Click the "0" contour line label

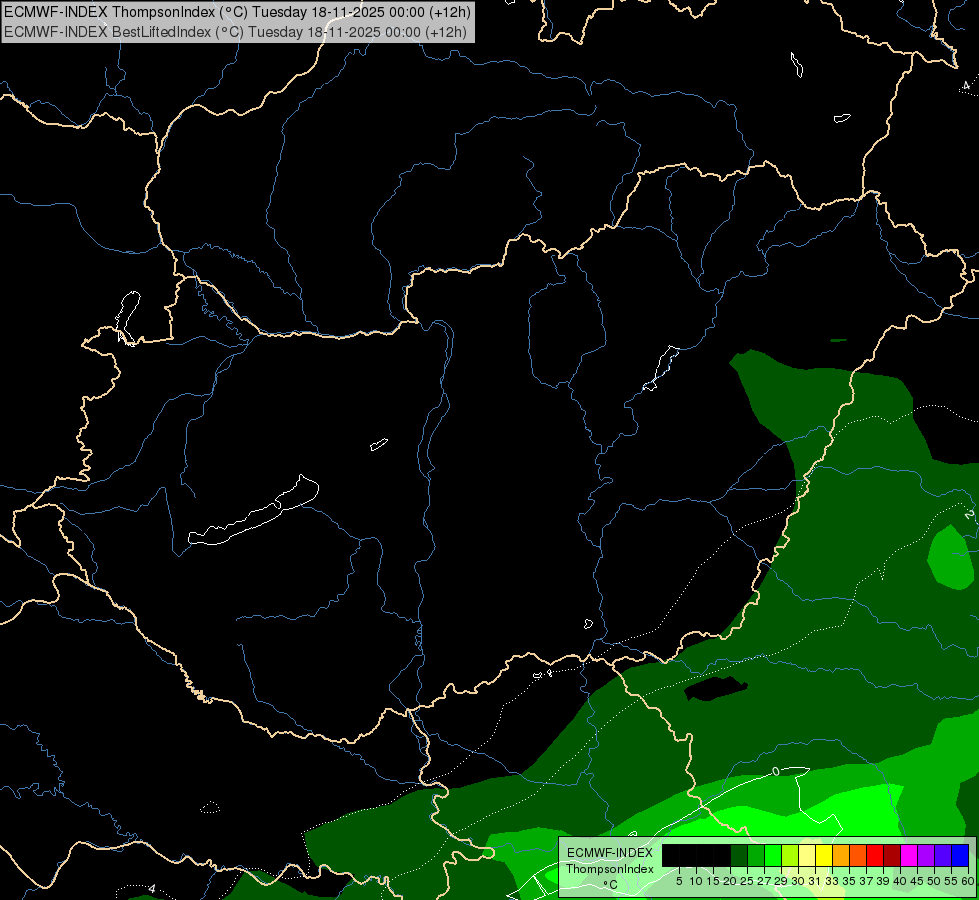(x=776, y=771)
